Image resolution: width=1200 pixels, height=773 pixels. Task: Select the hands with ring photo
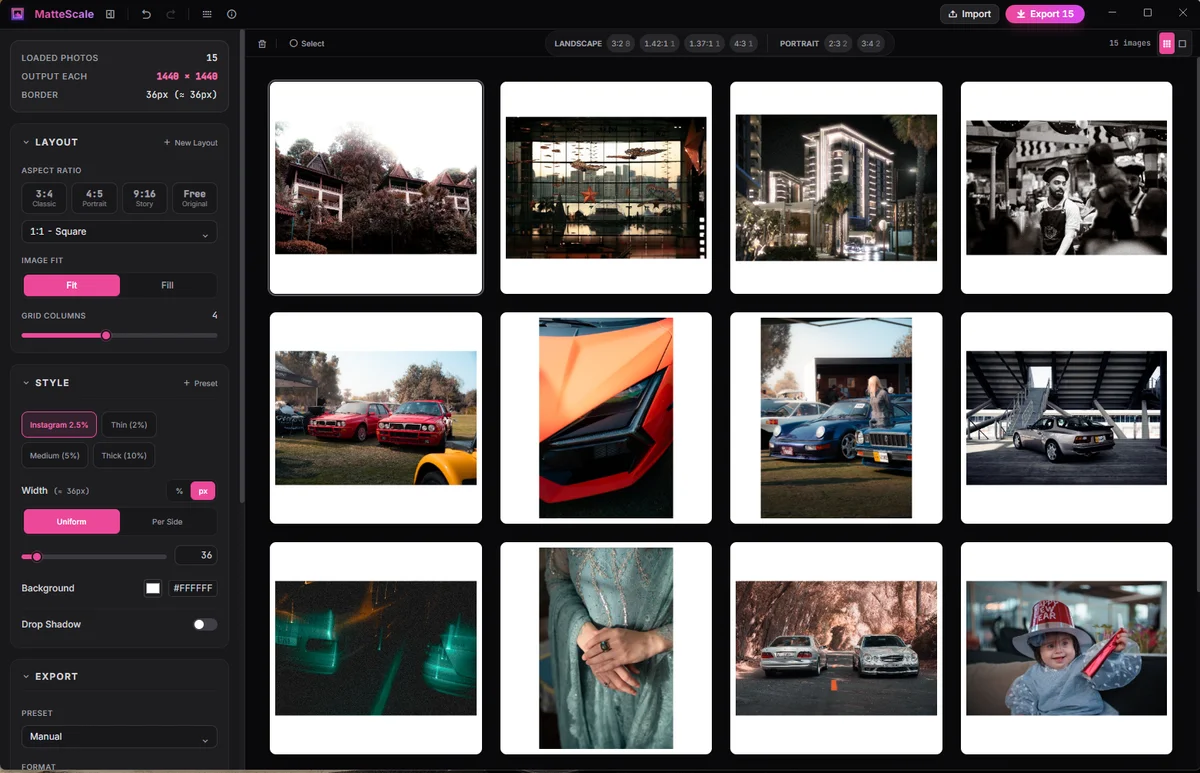(606, 648)
